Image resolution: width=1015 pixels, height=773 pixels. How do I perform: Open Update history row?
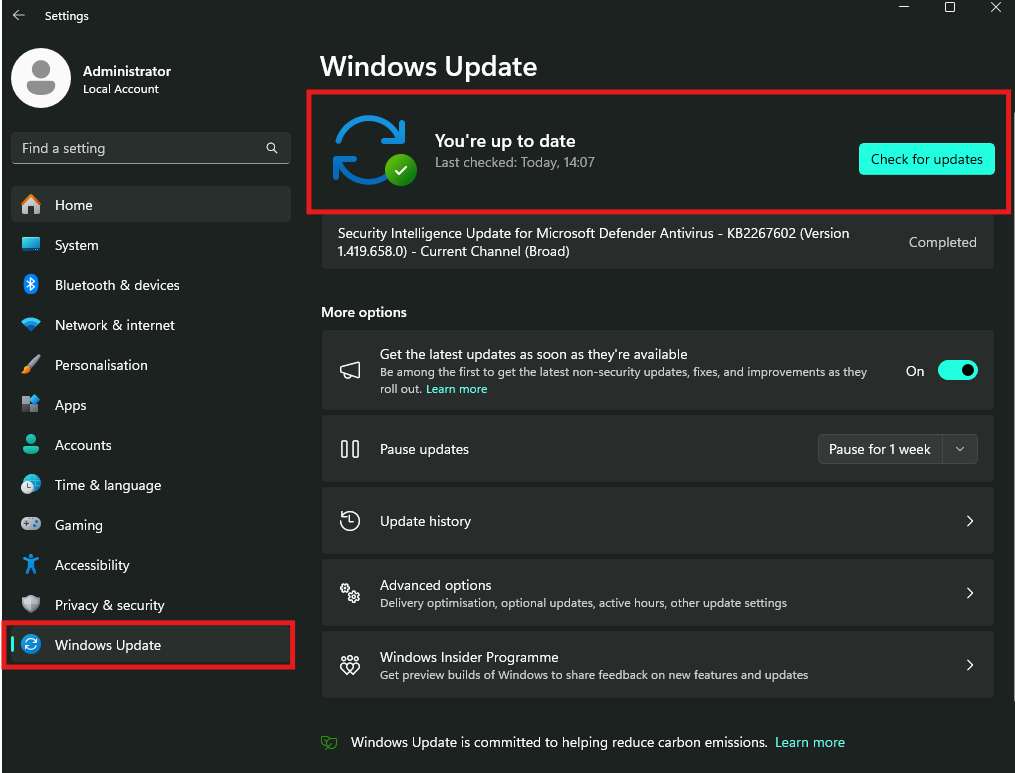[x=658, y=521]
